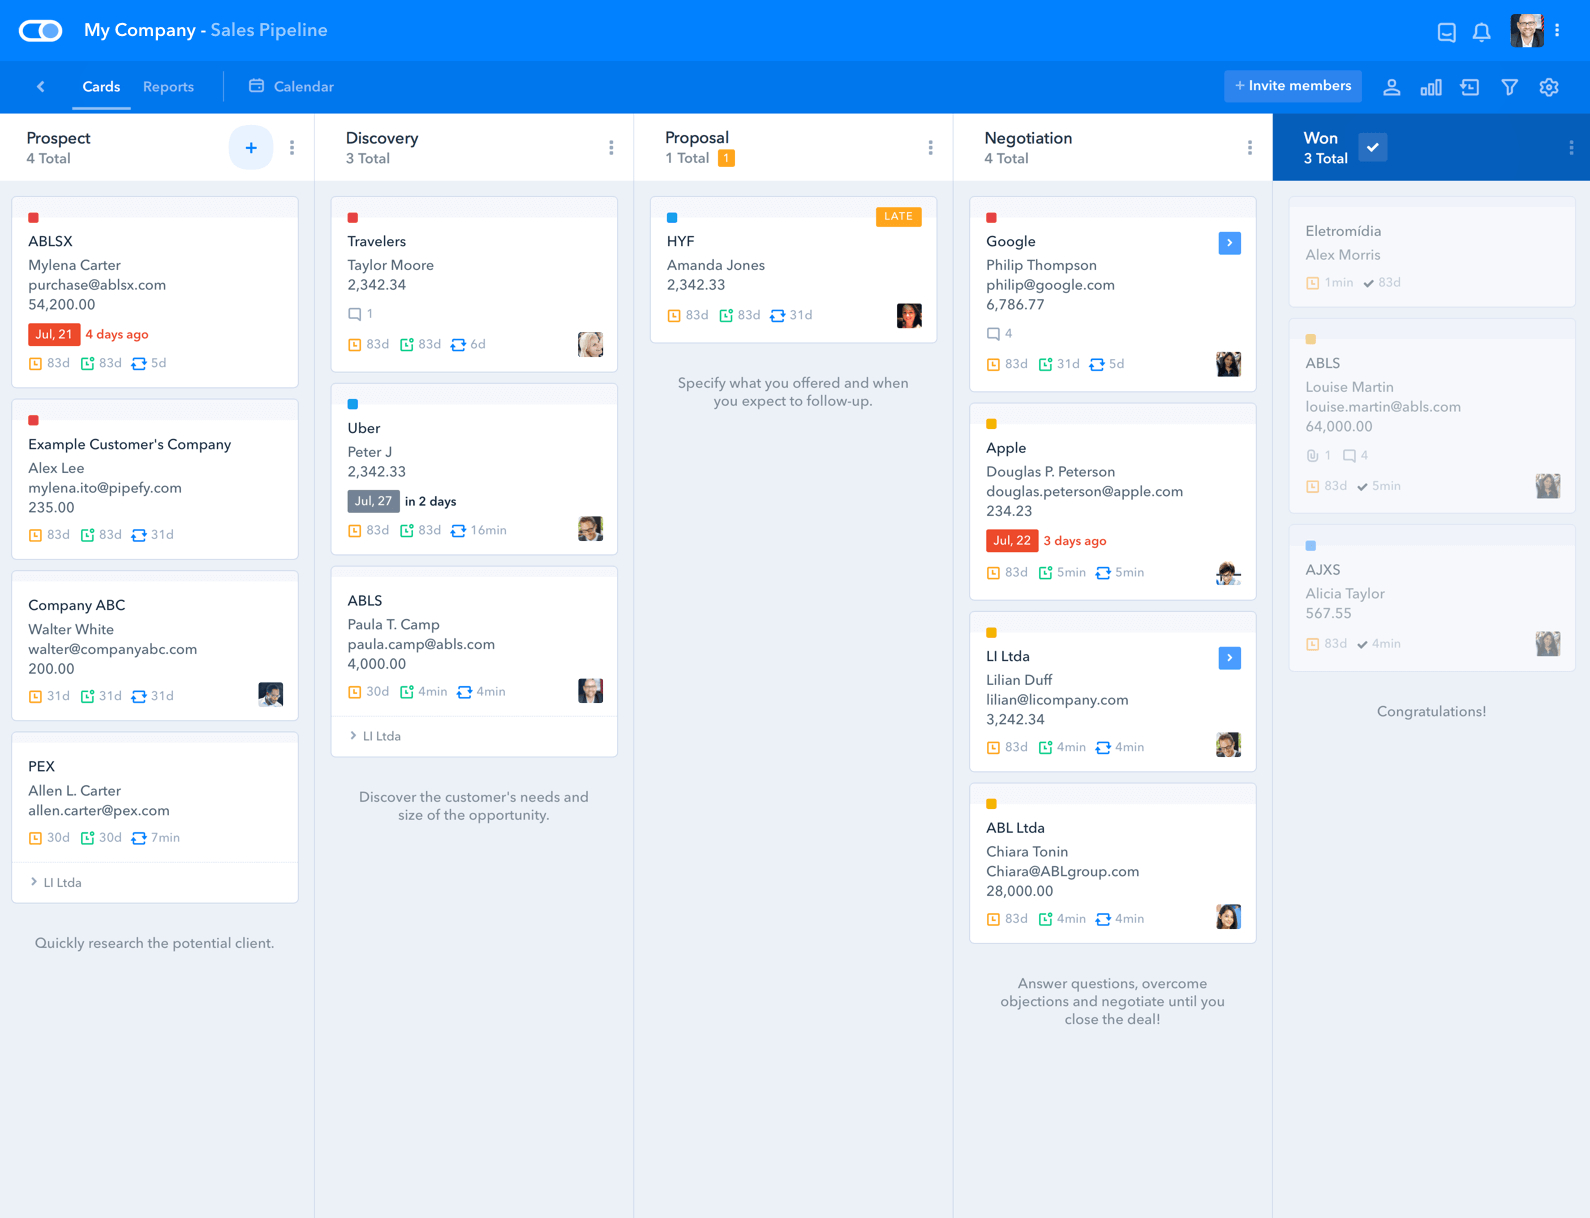Image resolution: width=1590 pixels, height=1218 pixels.
Task: Click the LATE badge on HYF card
Action: tap(898, 216)
